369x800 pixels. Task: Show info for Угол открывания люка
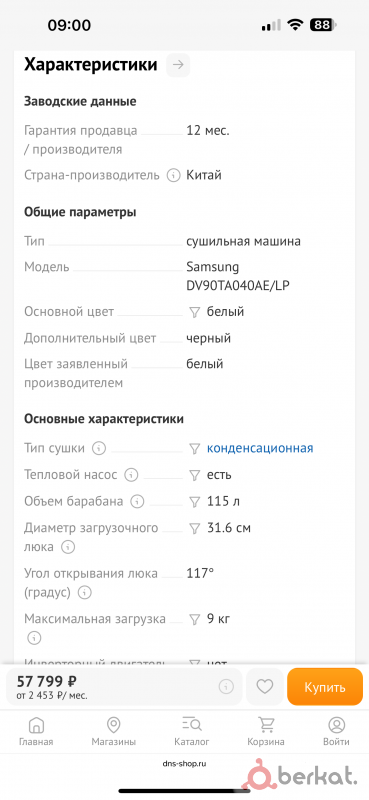click(85, 593)
